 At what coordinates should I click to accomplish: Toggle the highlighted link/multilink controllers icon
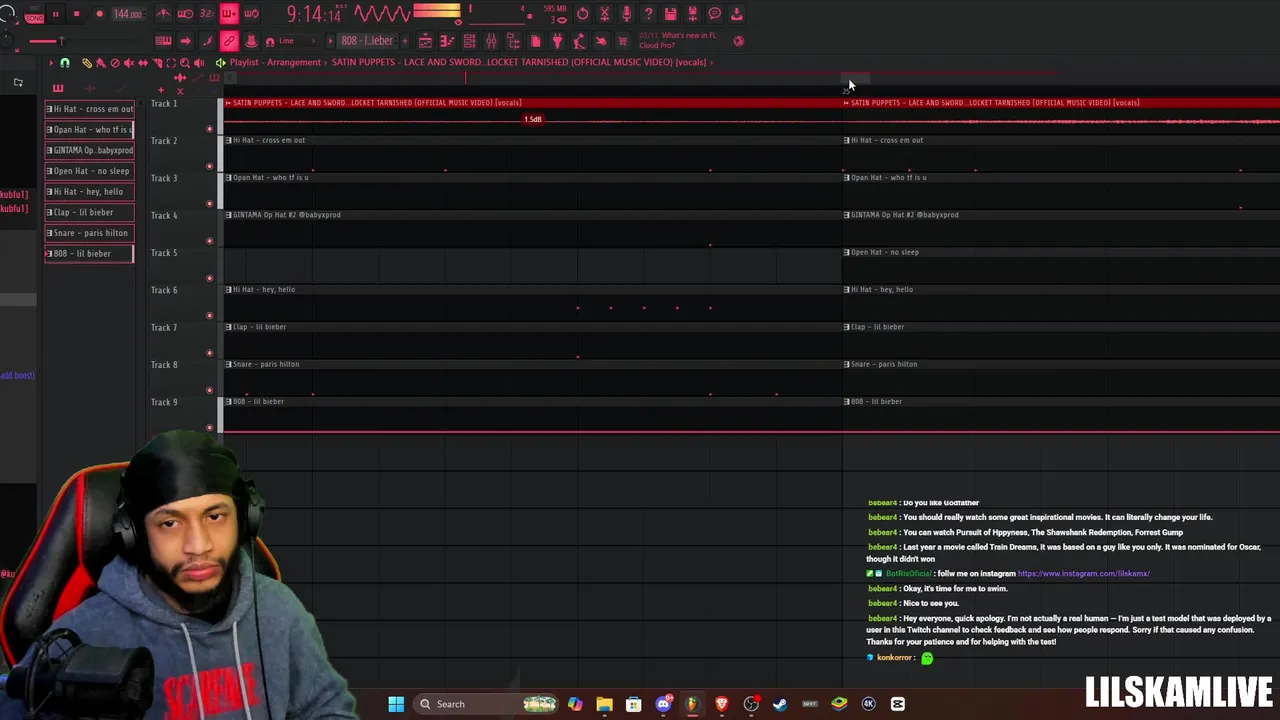point(229,41)
